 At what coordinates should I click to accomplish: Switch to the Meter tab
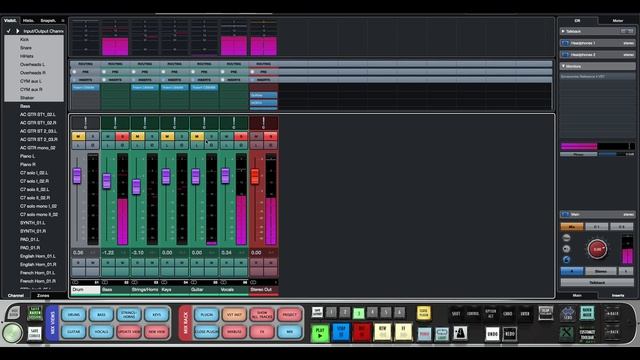[618, 20]
